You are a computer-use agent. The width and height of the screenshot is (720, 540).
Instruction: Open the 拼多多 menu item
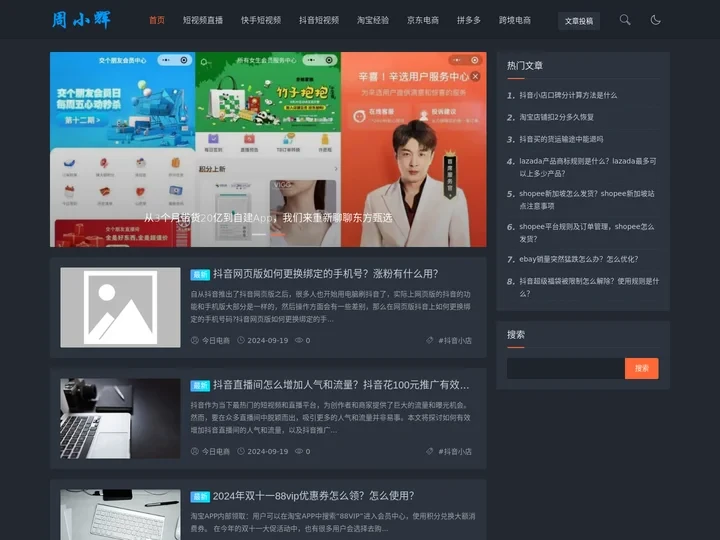pyautogui.click(x=468, y=20)
